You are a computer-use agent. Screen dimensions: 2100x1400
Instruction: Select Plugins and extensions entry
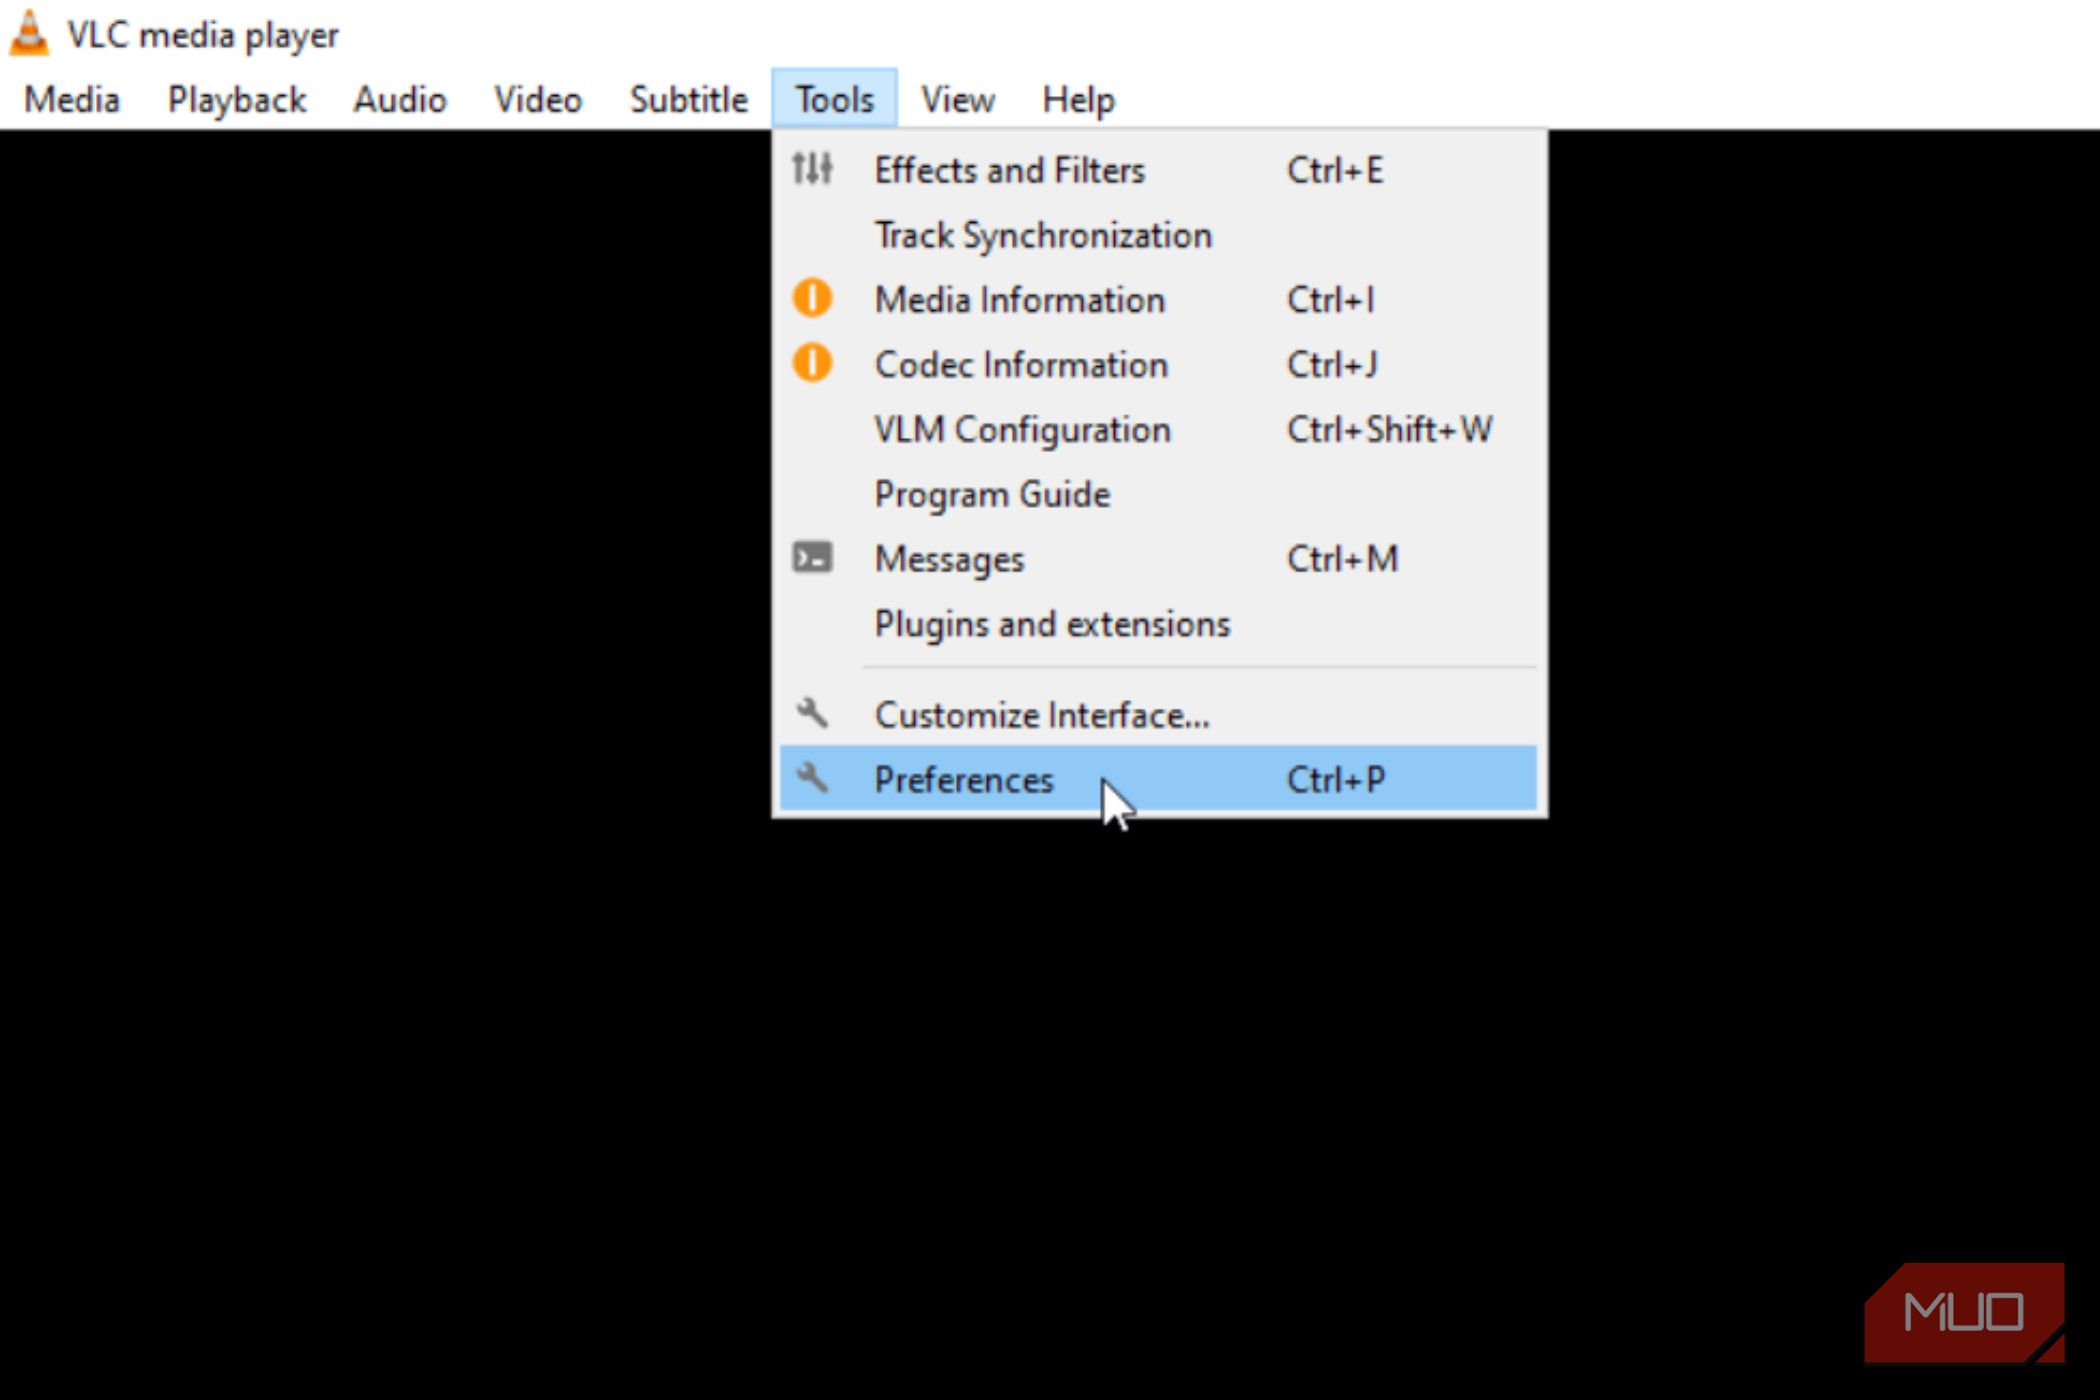click(1158, 623)
